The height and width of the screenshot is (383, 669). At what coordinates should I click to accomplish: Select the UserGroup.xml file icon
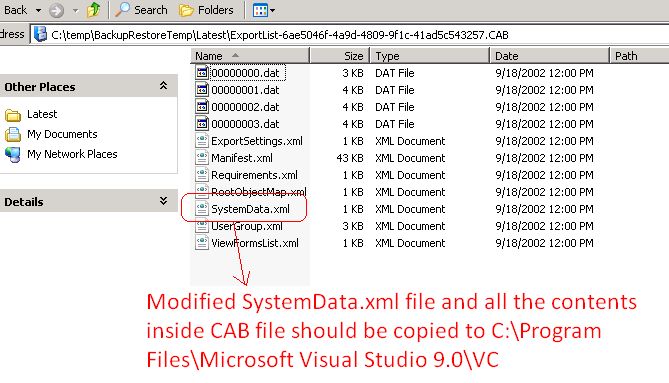(x=202, y=226)
